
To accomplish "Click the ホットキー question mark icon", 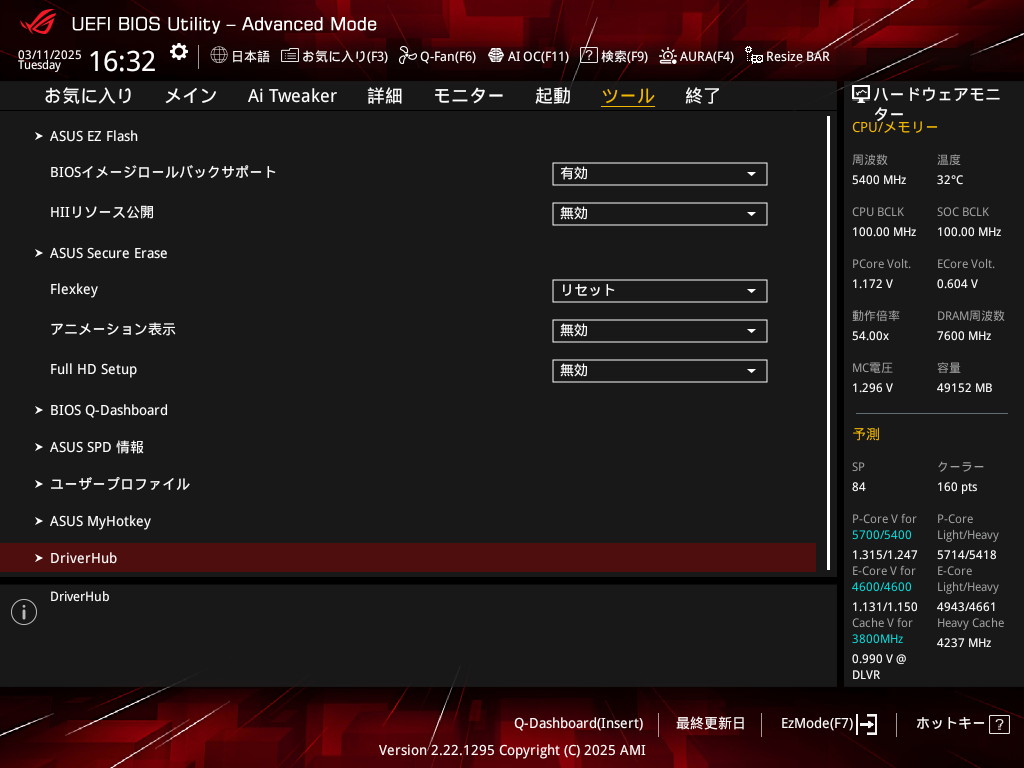I will [x=999, y=724].
